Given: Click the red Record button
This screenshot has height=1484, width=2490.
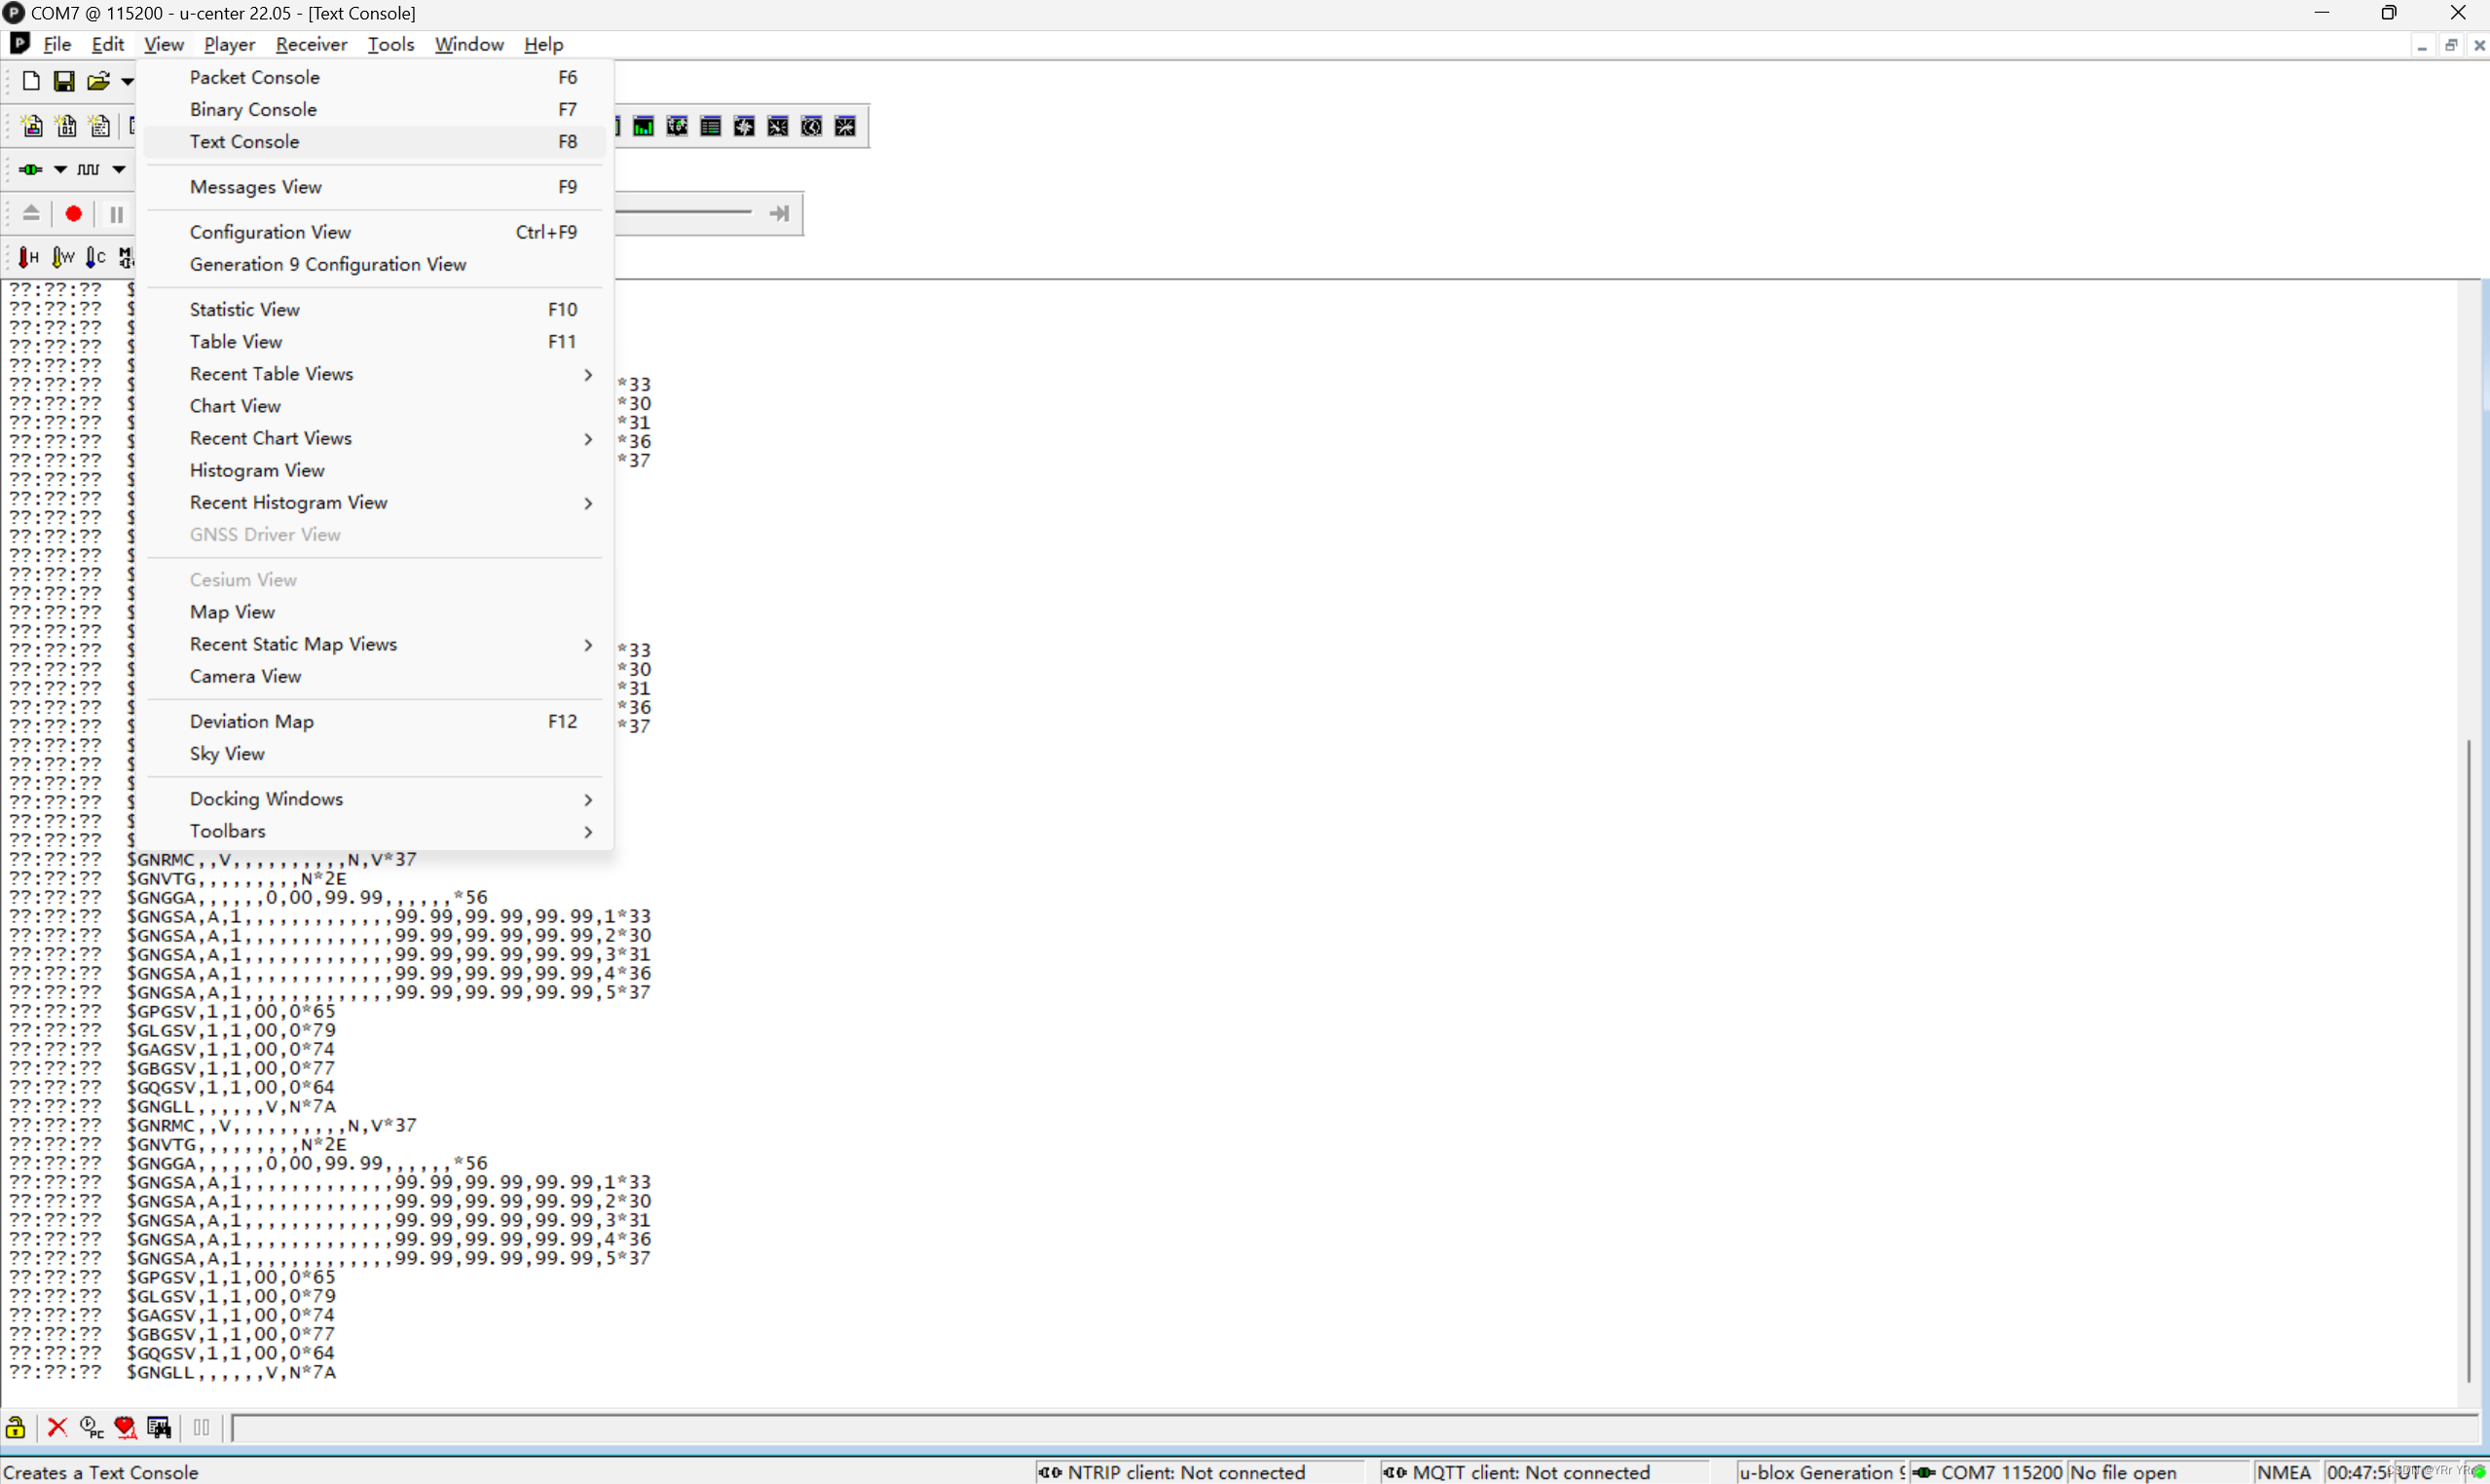Looking at the screenshot, I should [x=73, y=214].
